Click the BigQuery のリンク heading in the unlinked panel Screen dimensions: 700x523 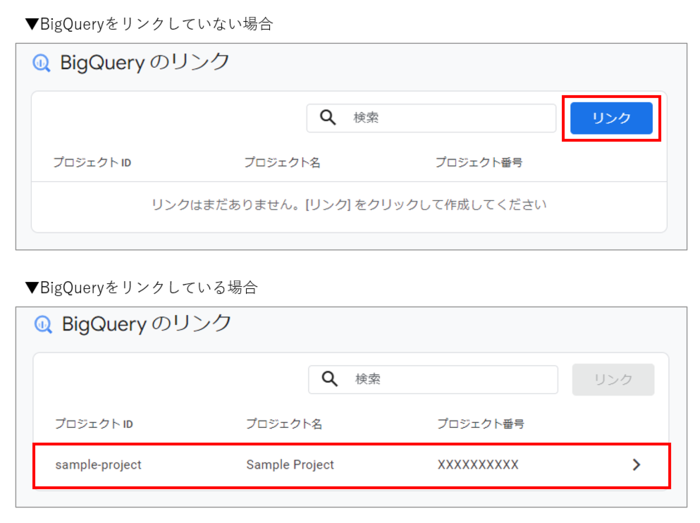tap(145, 62)
